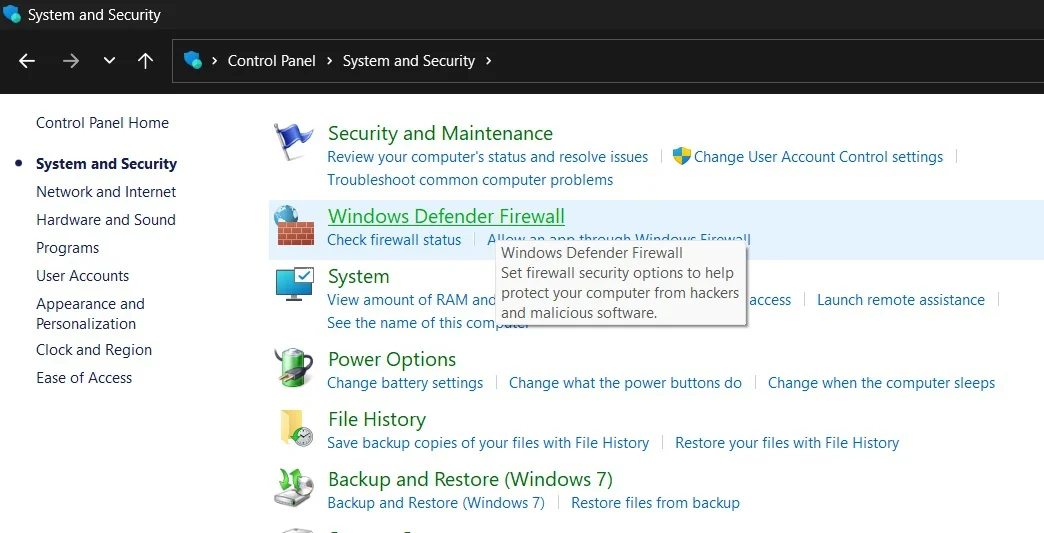The image size is (1044, 533).
Task: Expand chevron after System and Security breadcrumb
Action: point(489,61)
